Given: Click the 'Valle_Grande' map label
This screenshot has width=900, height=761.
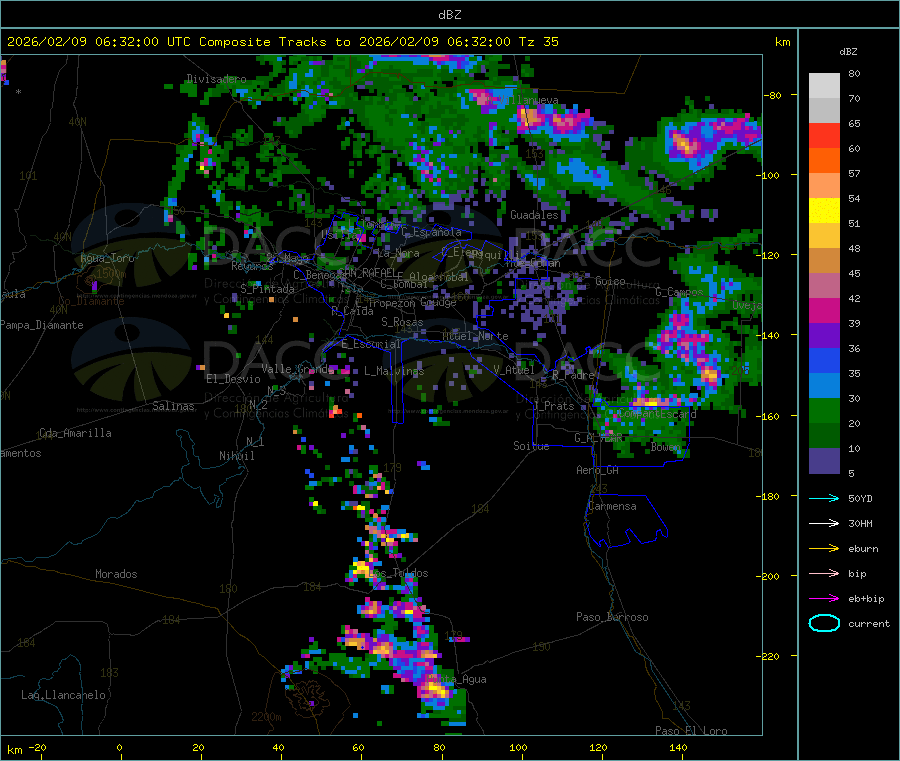Looking at the screenshot, I should coord(298,368).
